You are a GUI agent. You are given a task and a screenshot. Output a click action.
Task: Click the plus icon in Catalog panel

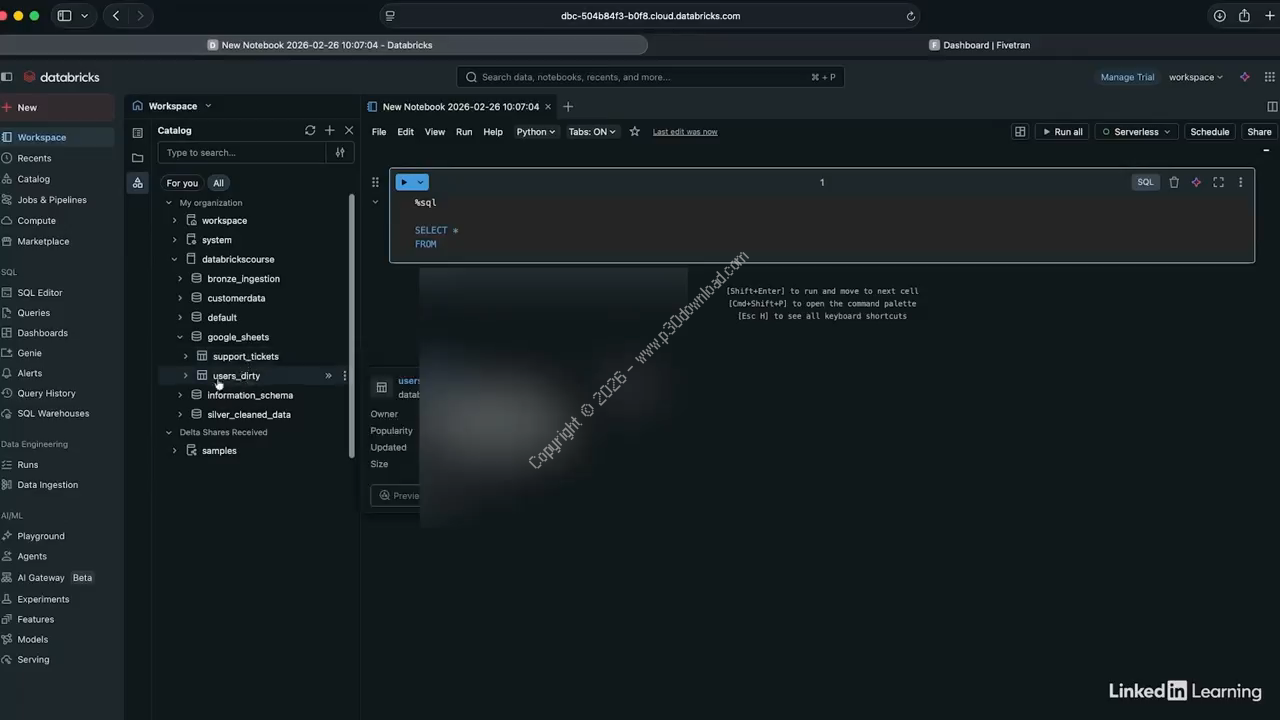(329, 130)
